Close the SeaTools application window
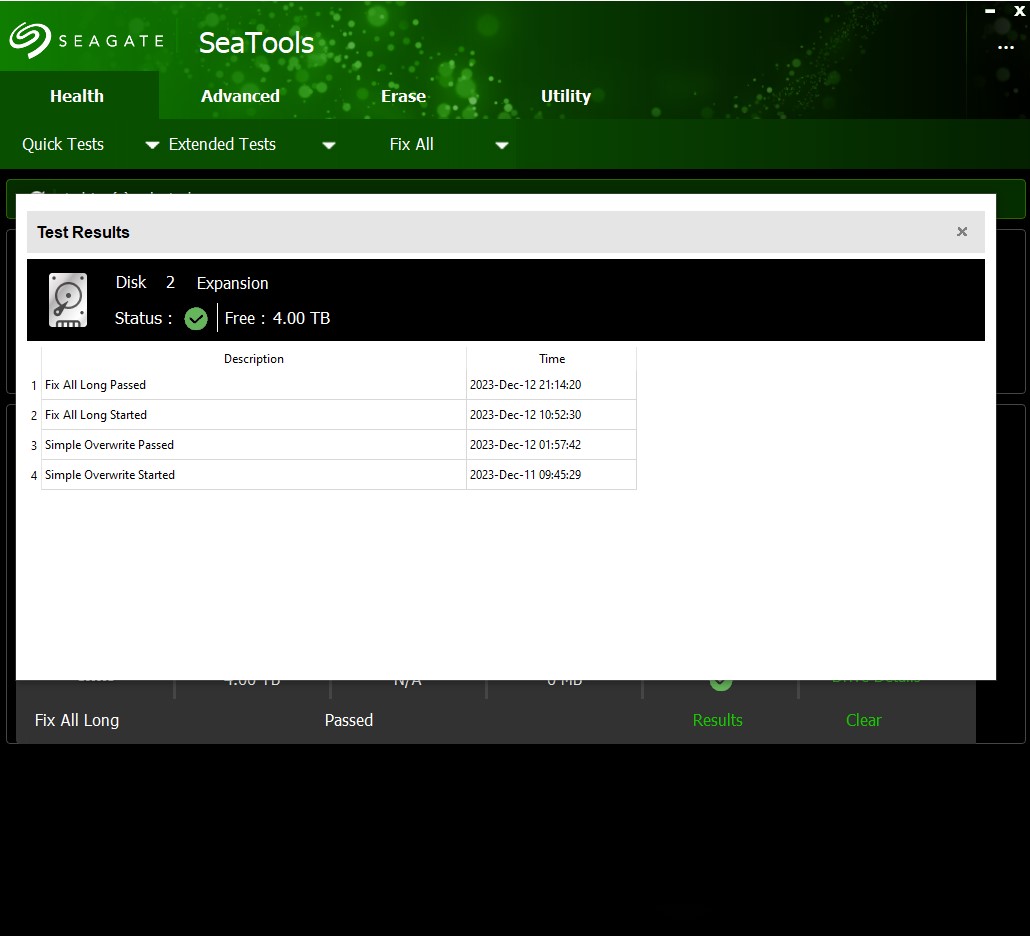The width and height of the screenshot is (1030, 936). click(x=1019, y=11)
